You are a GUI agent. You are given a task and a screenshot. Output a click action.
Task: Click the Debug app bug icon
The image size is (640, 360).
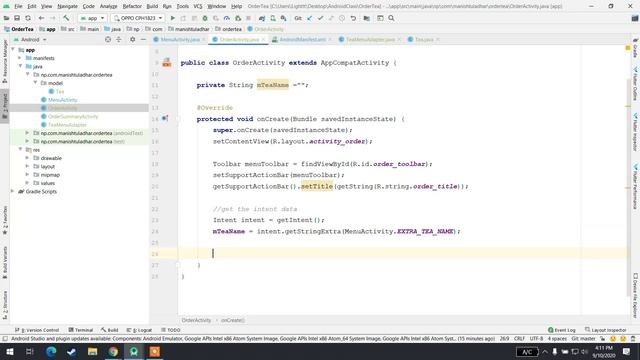coord(205,18)
